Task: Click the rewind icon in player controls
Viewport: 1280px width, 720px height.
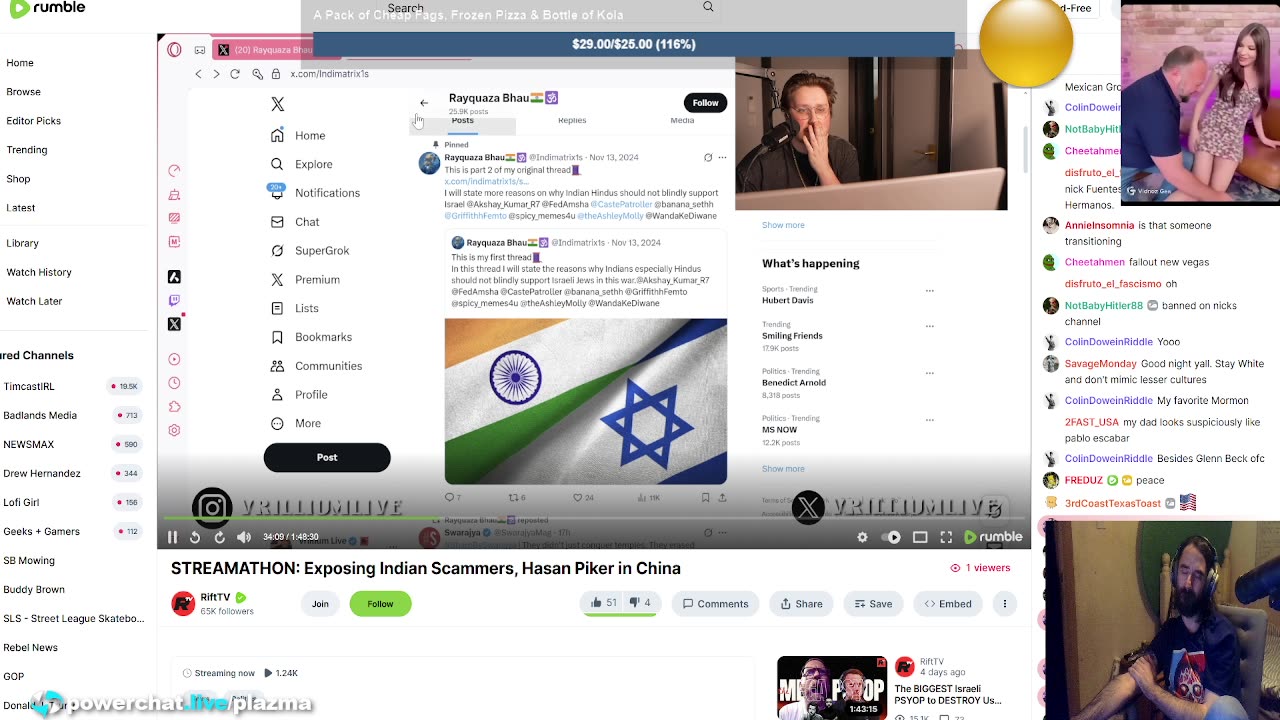Action: click(x=195, y=537)
